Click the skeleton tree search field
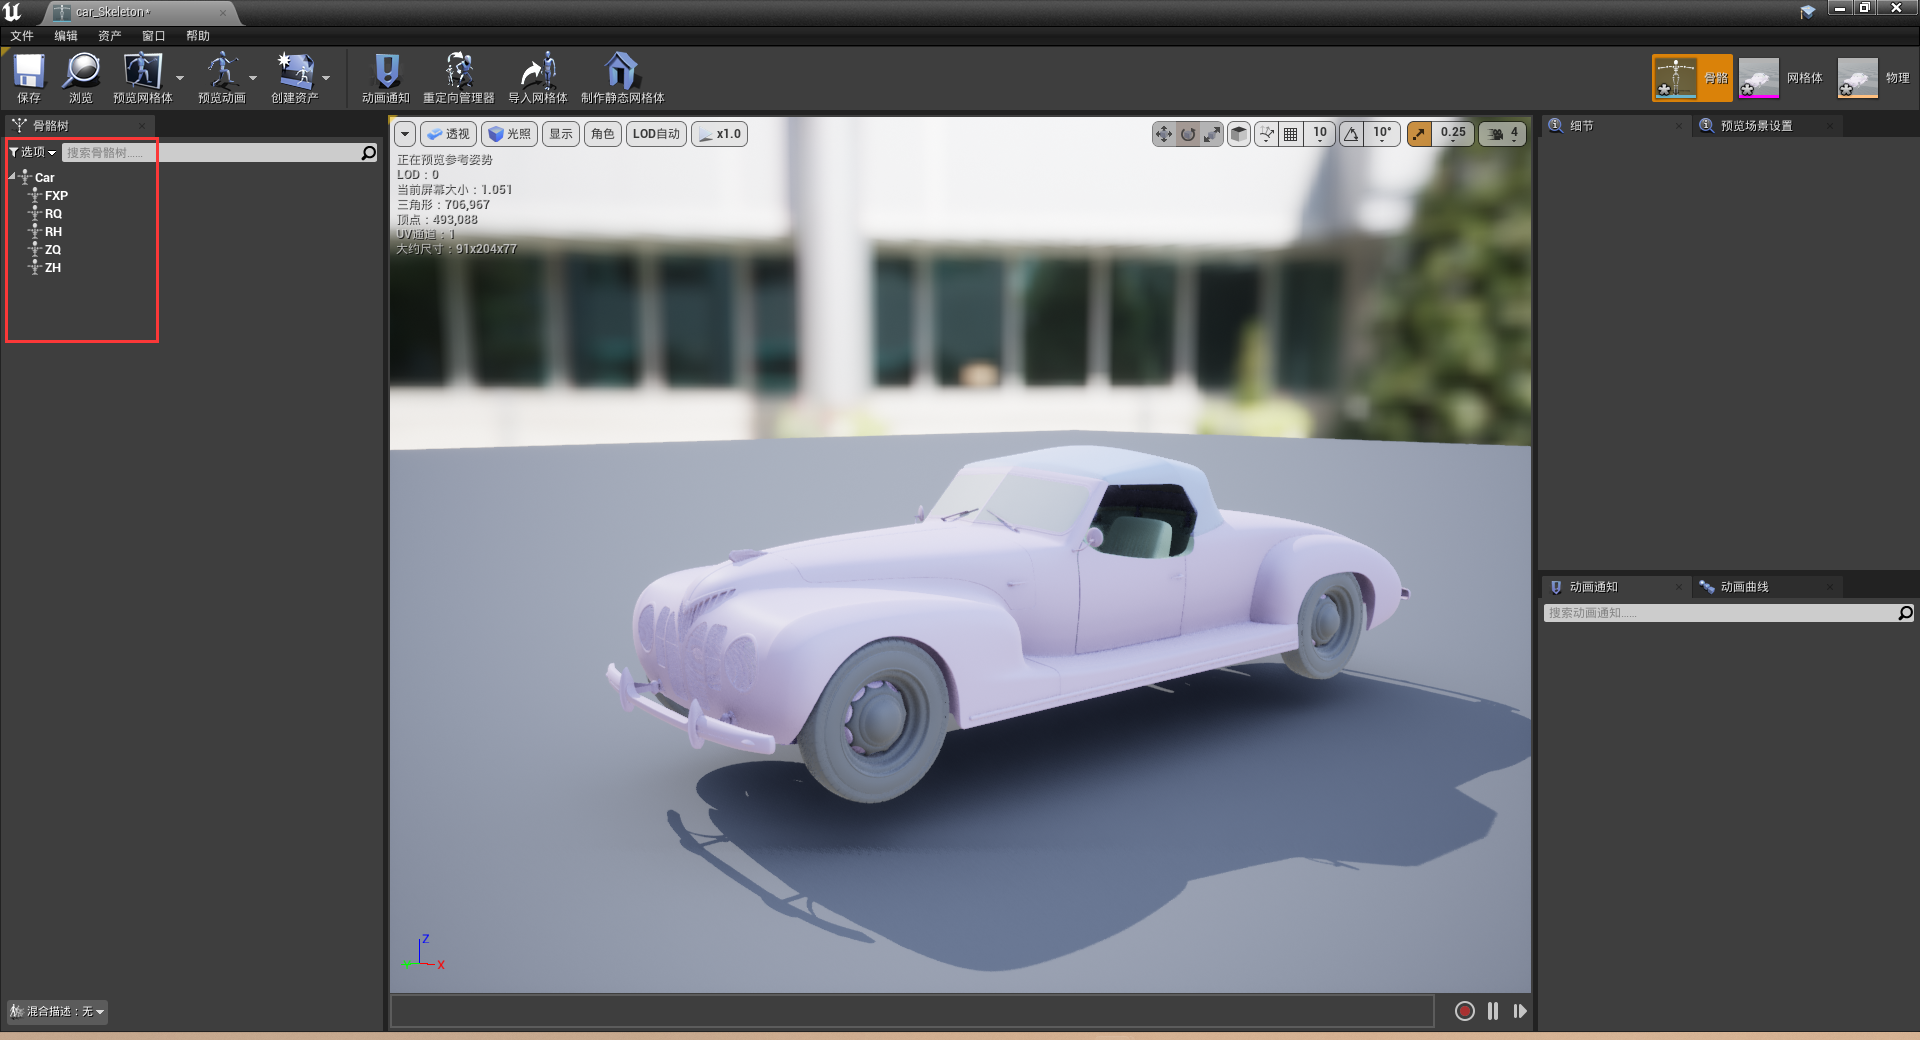This screenshot has width=1920, height=1040. click(x=210, y=152)
